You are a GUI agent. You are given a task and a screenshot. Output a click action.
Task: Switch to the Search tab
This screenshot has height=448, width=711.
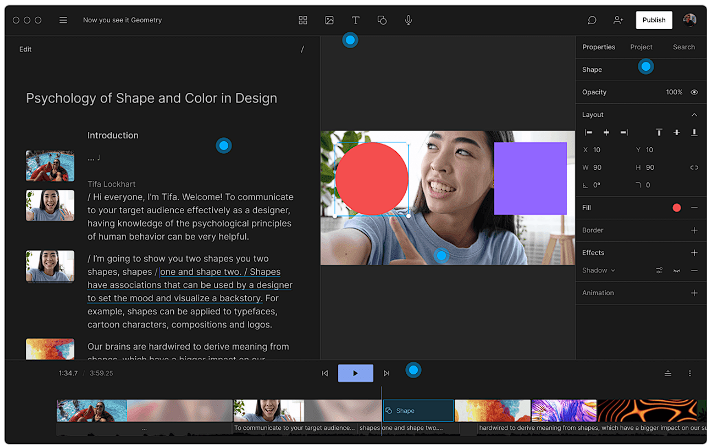click(x=684, y=47)
